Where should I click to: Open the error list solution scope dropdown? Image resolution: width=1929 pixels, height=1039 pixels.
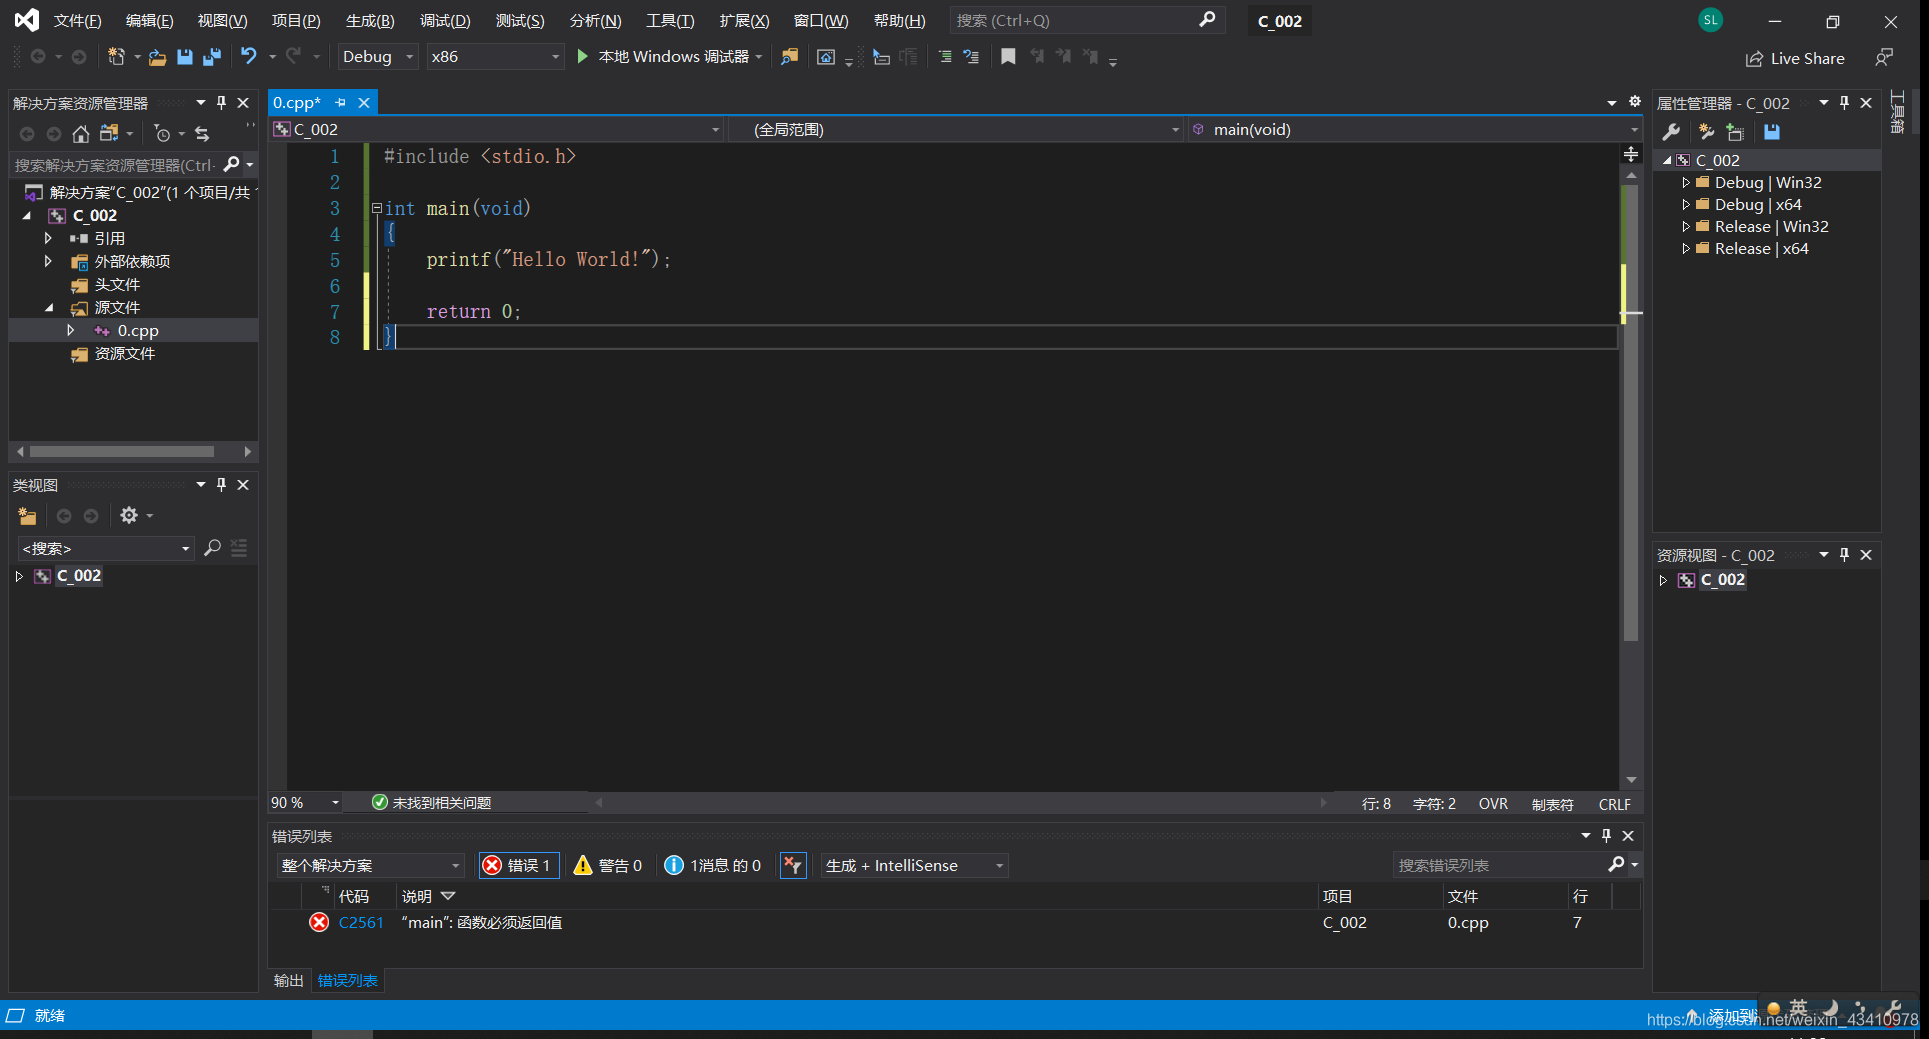point(371,866)
